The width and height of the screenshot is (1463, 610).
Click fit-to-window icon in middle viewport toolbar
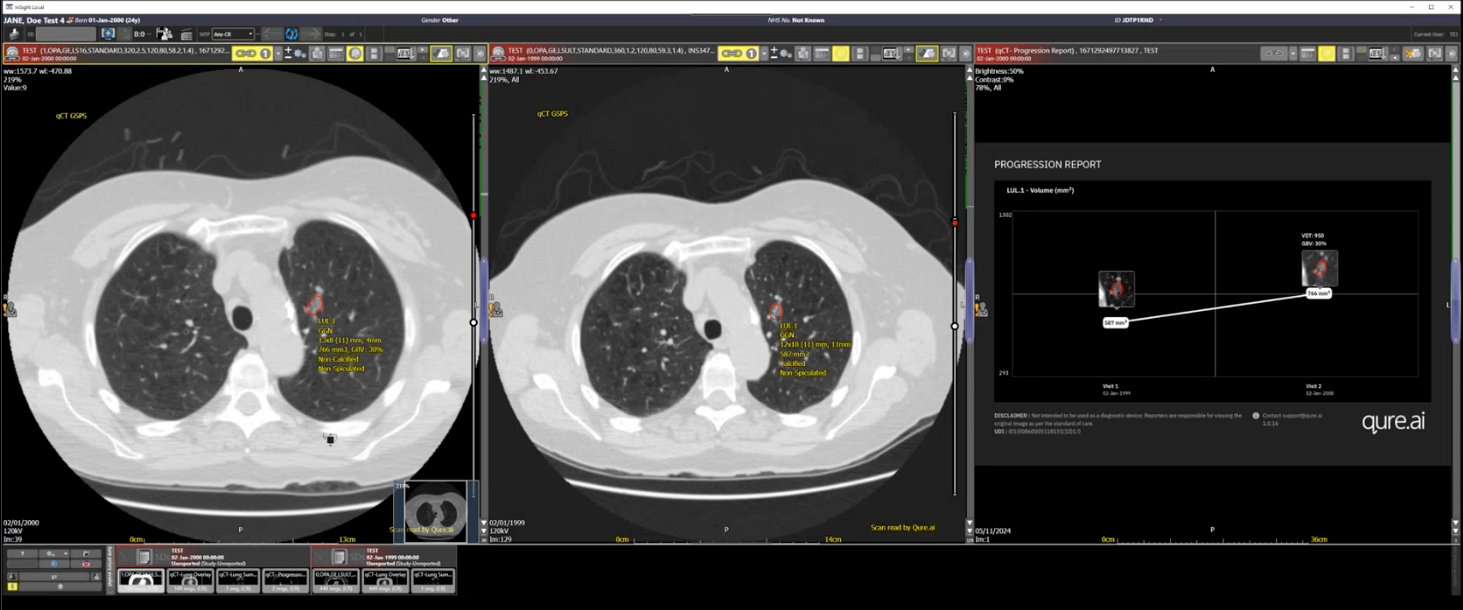point(949,53)
